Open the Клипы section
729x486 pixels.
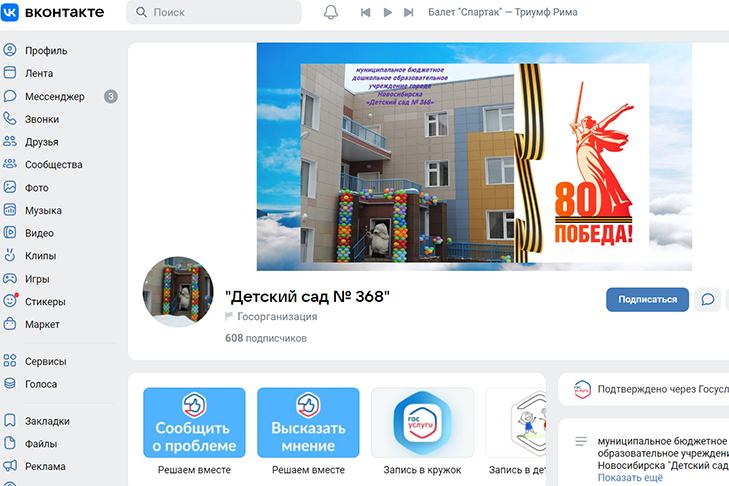(x=40, y=256)
